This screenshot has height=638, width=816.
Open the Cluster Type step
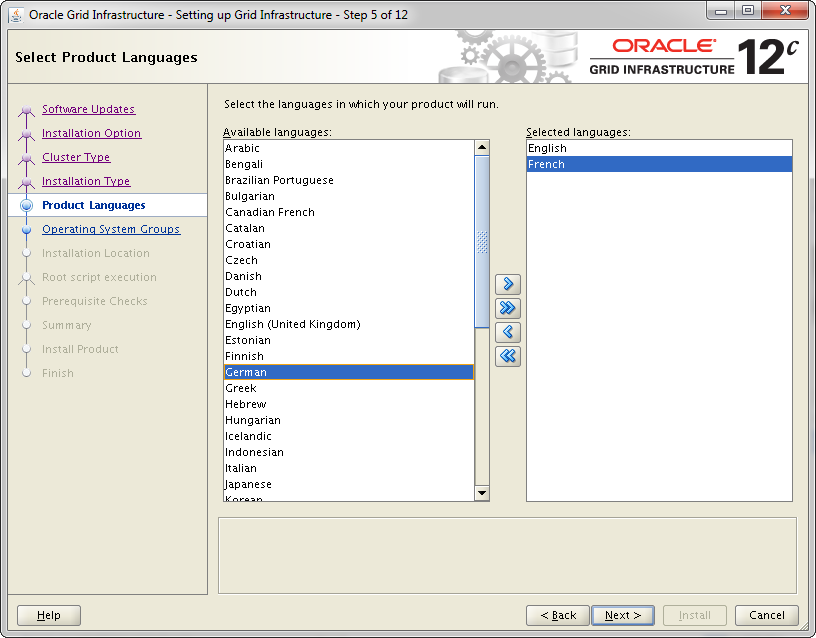point(76,157)
